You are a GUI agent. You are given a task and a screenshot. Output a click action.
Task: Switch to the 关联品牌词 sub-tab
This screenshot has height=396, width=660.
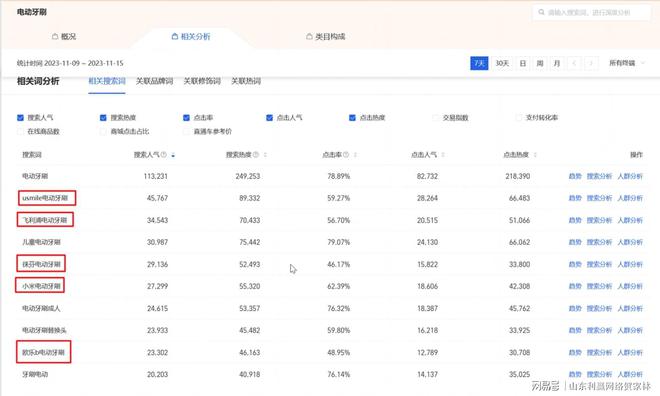(x=154, y=81)
